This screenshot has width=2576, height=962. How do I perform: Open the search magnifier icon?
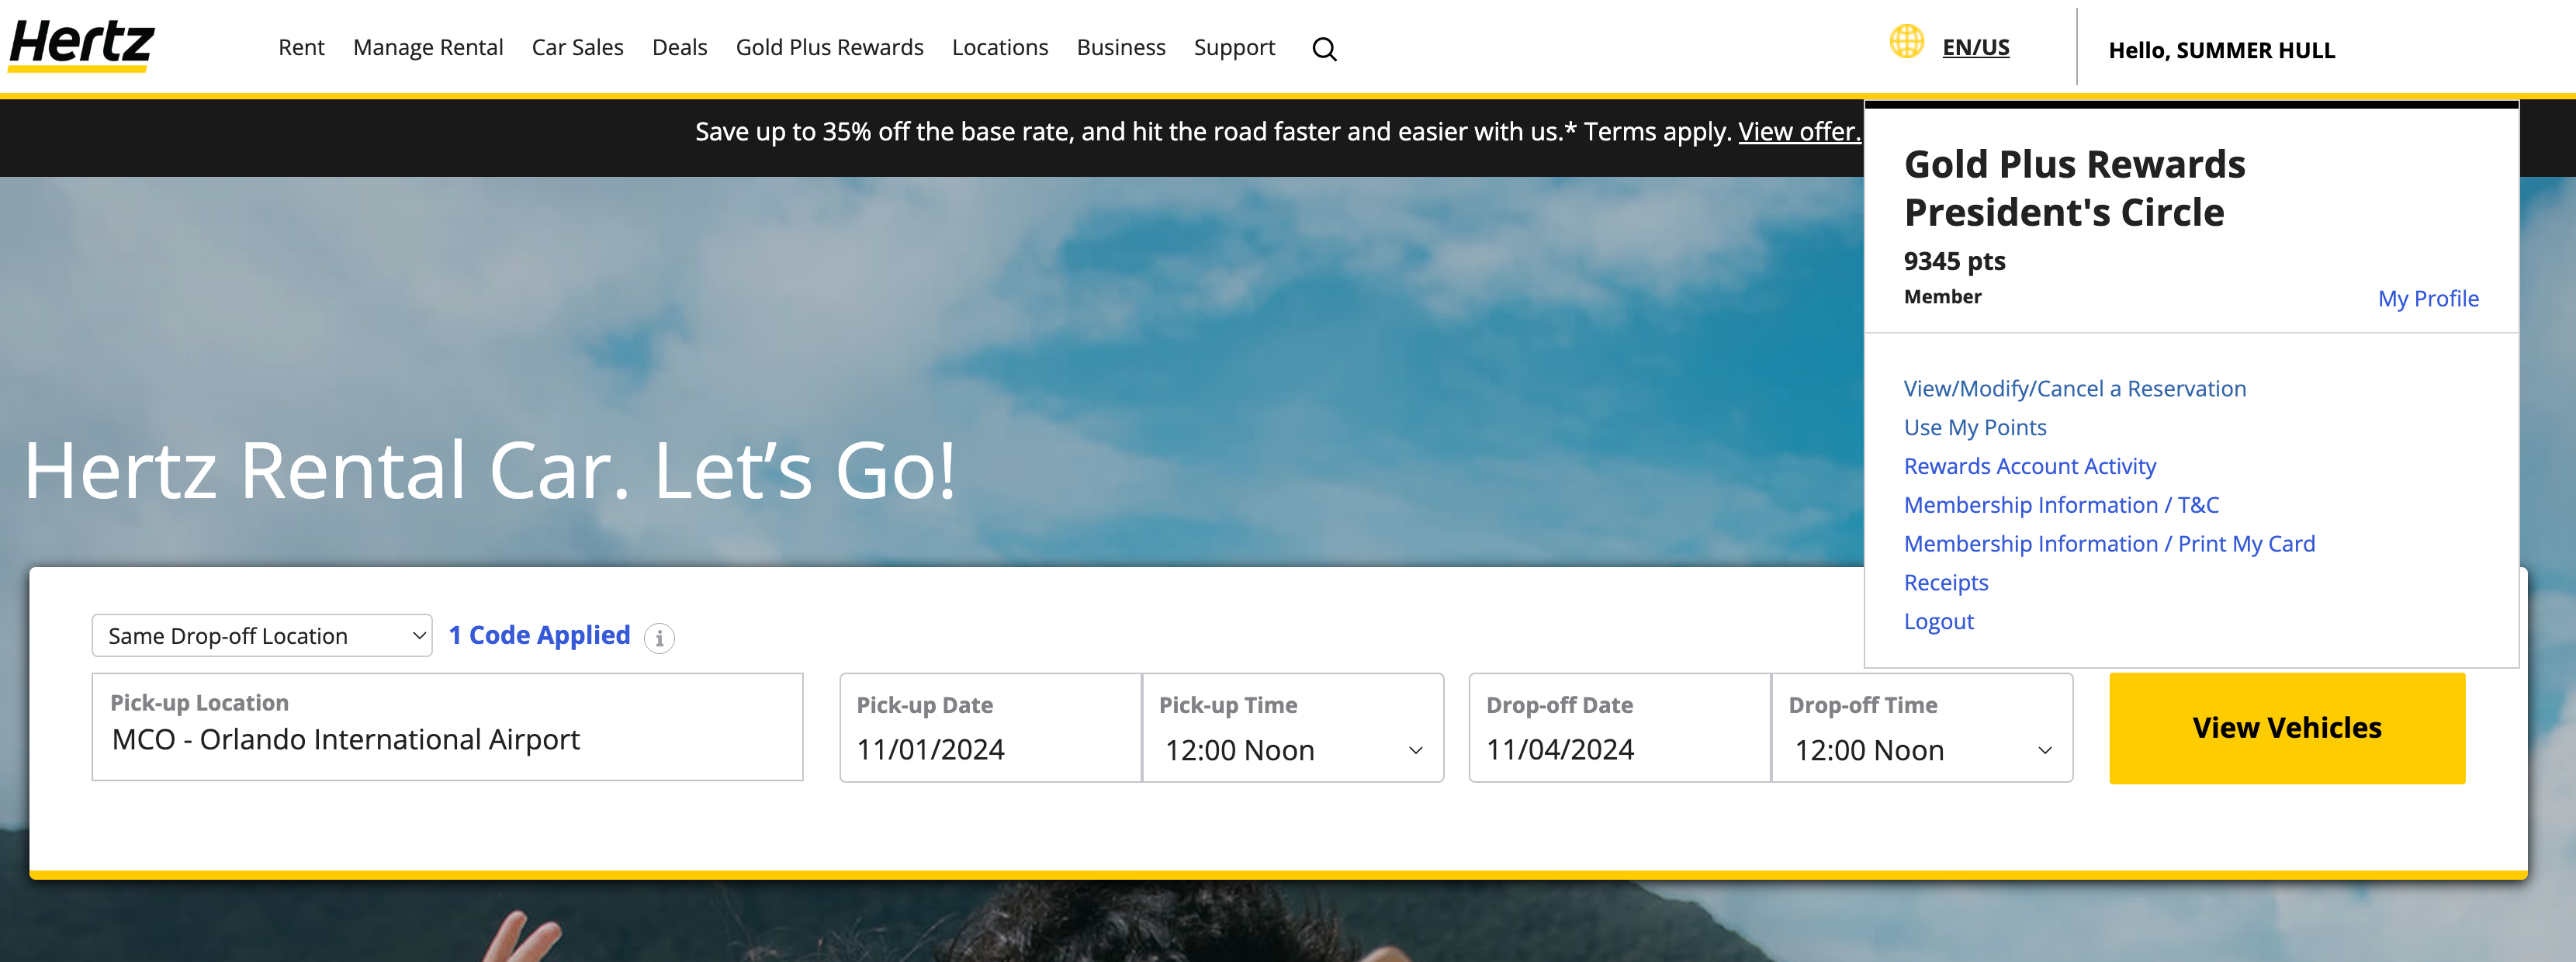point(1324,49)
